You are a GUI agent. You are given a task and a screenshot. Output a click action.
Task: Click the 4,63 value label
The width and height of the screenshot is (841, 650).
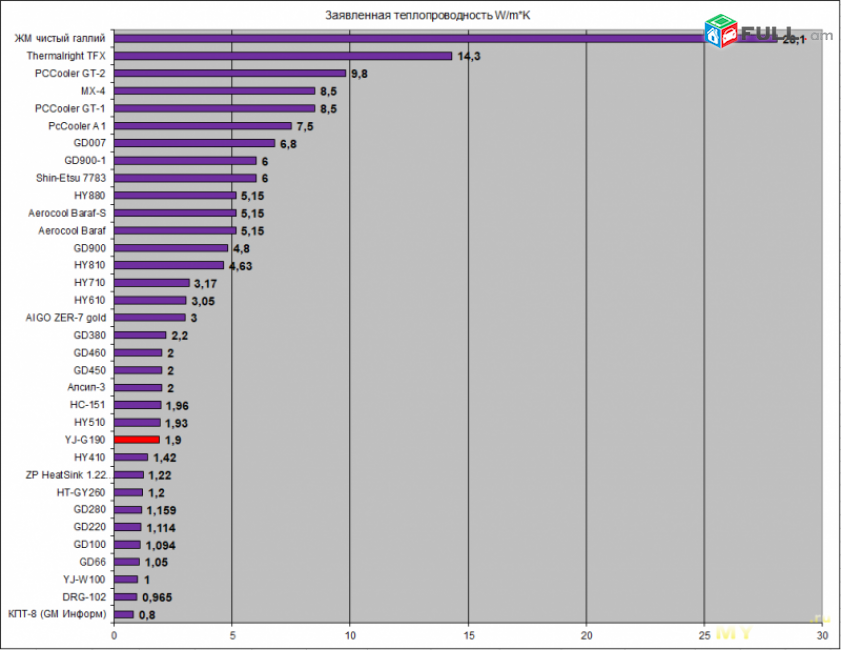240,266
